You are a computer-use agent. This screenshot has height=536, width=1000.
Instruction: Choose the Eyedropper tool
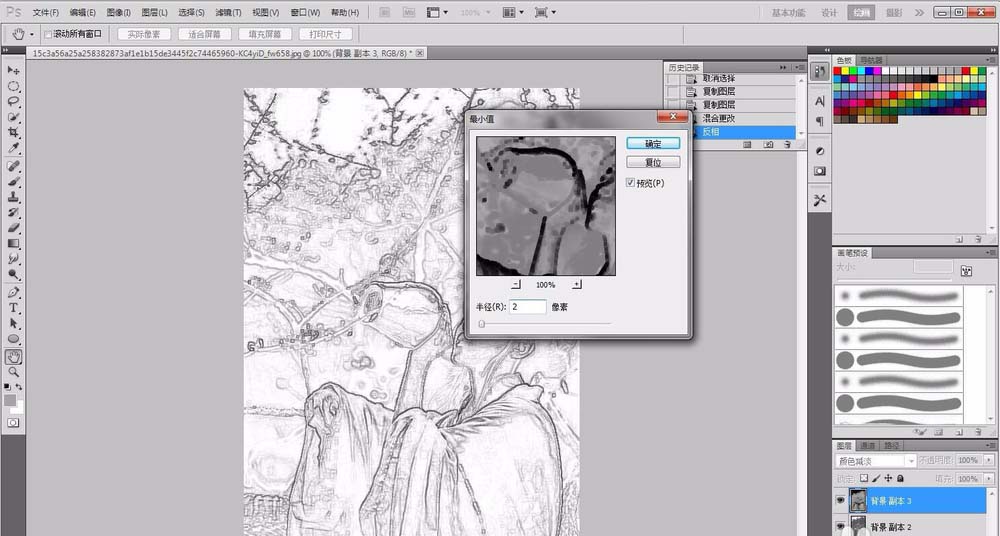pyautogui.click(x=14, y=148)
